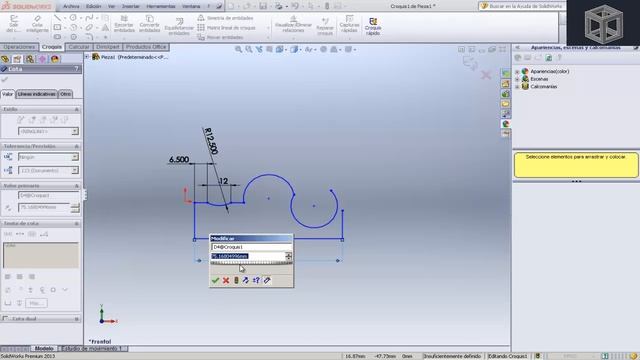Open the FeatureManager tree tab icon
The image size is (640, 360).
pyautogui.click(x=5, y=59)
